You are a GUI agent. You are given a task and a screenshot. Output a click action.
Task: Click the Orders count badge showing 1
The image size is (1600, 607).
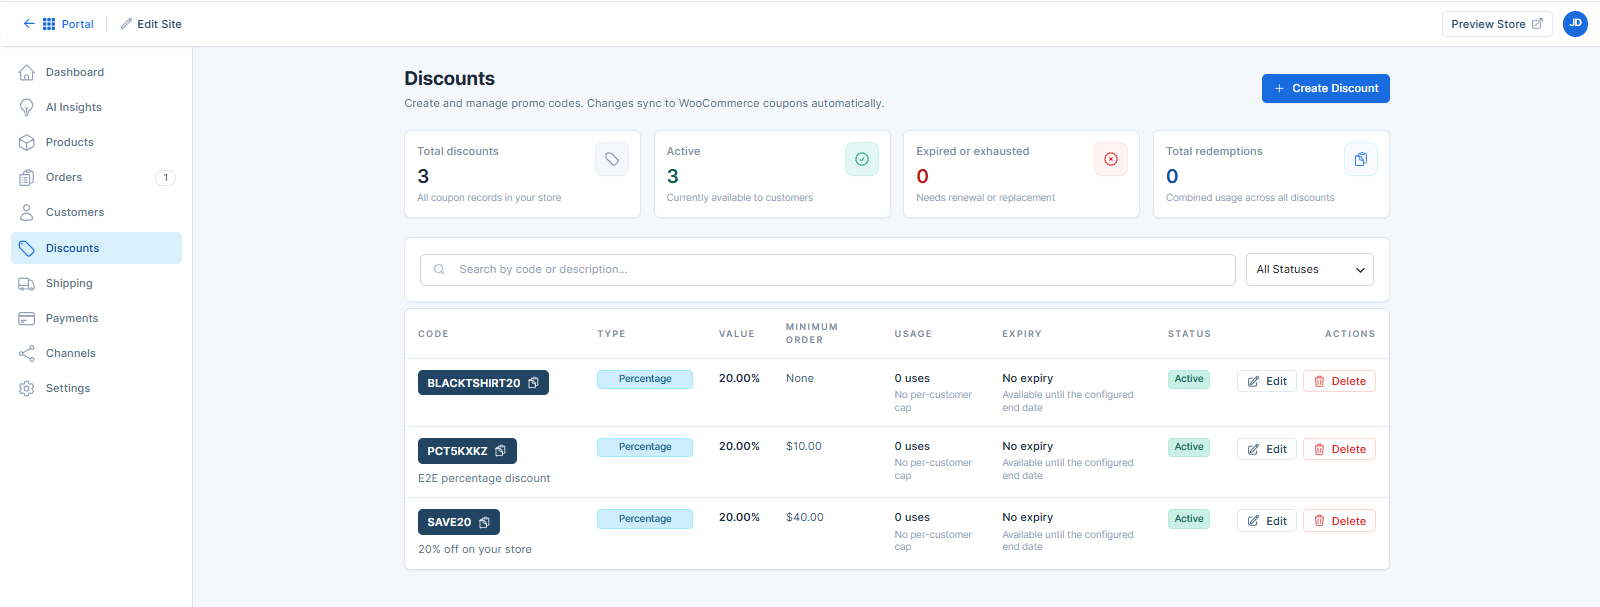166,177
